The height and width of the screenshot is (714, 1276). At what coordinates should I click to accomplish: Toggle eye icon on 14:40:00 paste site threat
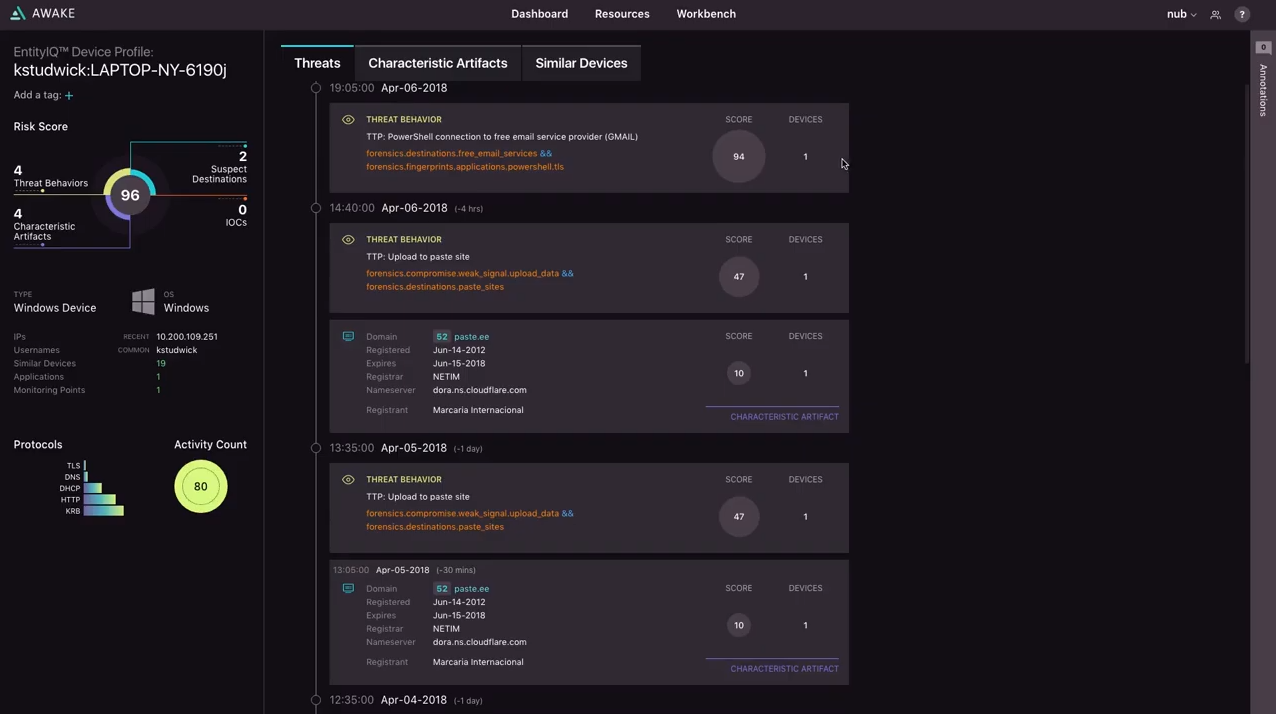[348, 240]
